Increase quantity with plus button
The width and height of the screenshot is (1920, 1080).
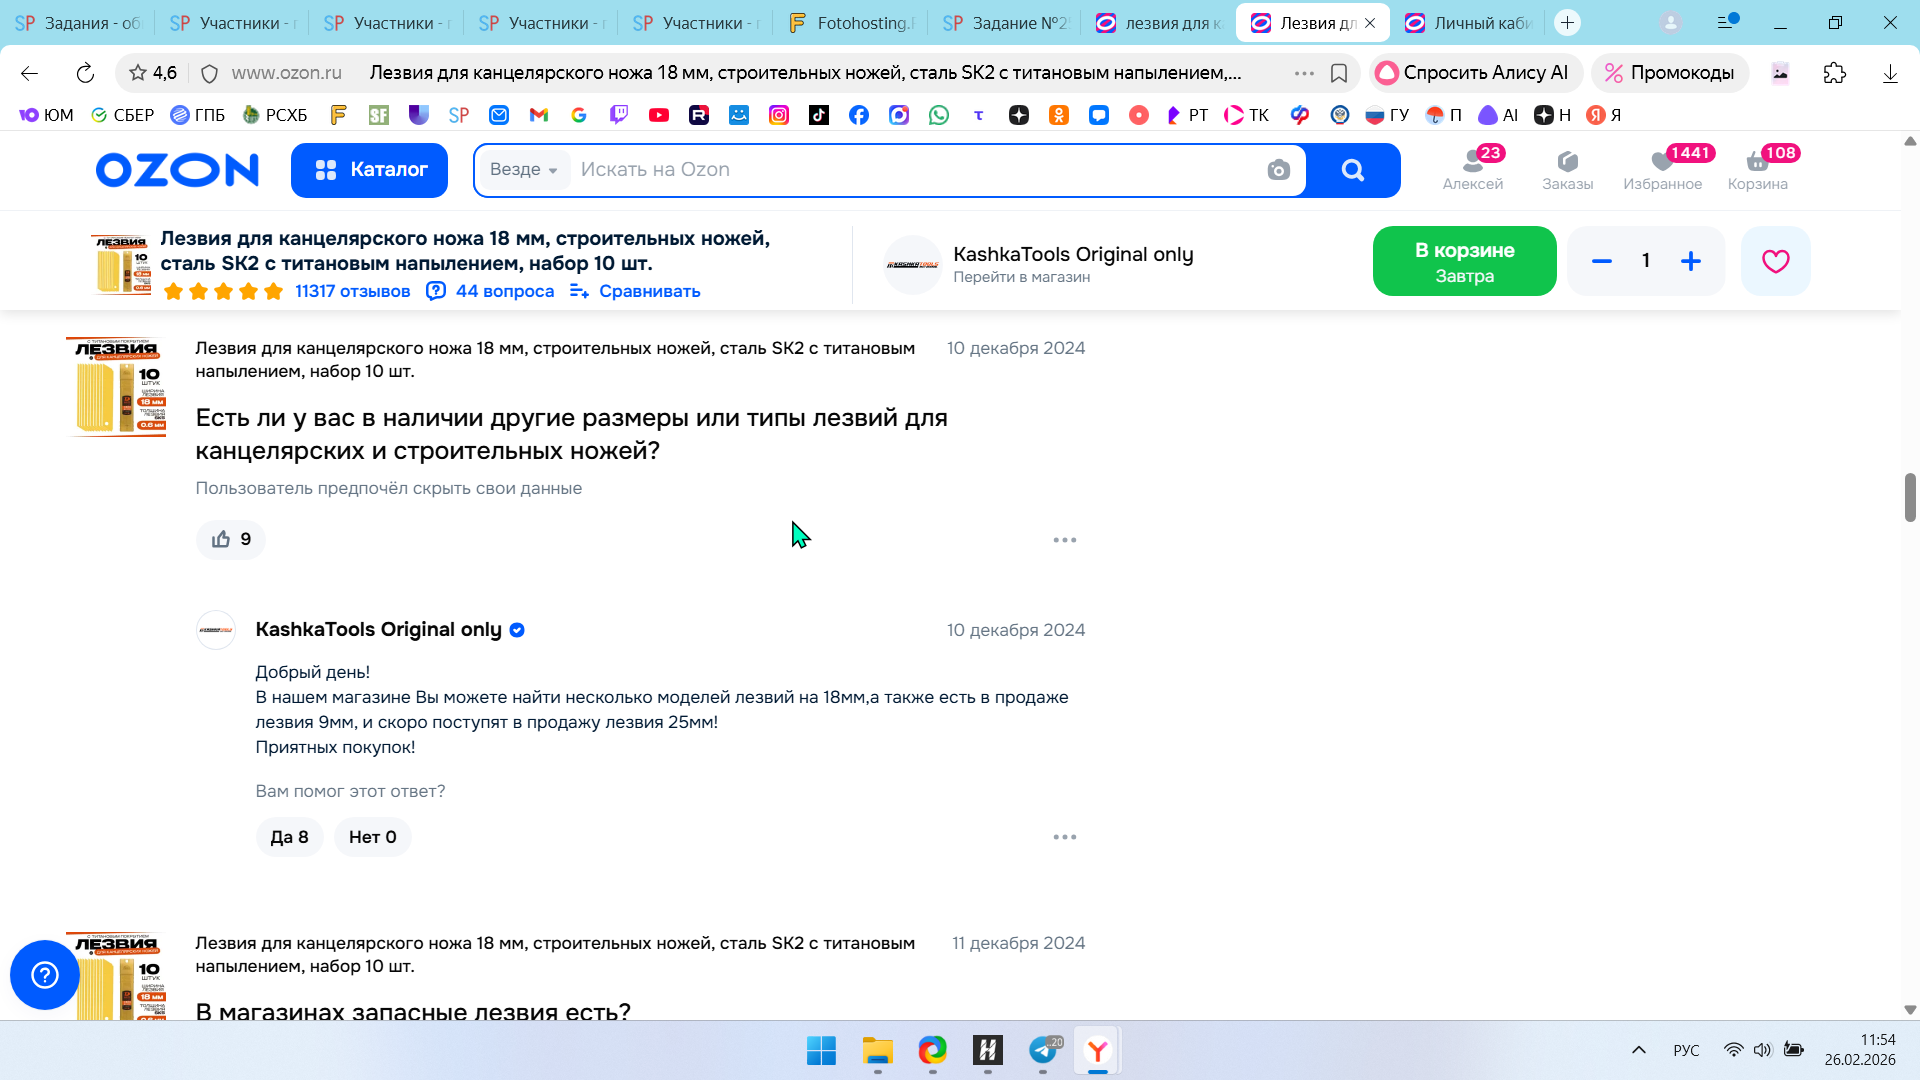point(1690,261)
